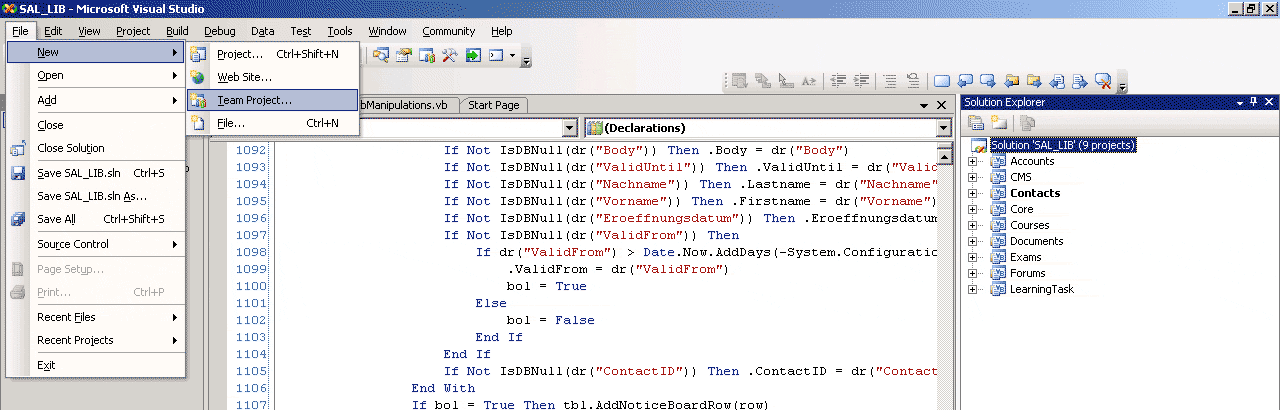
Task: Open the Command Window icon's dropdown arrow
Action: 513,55
